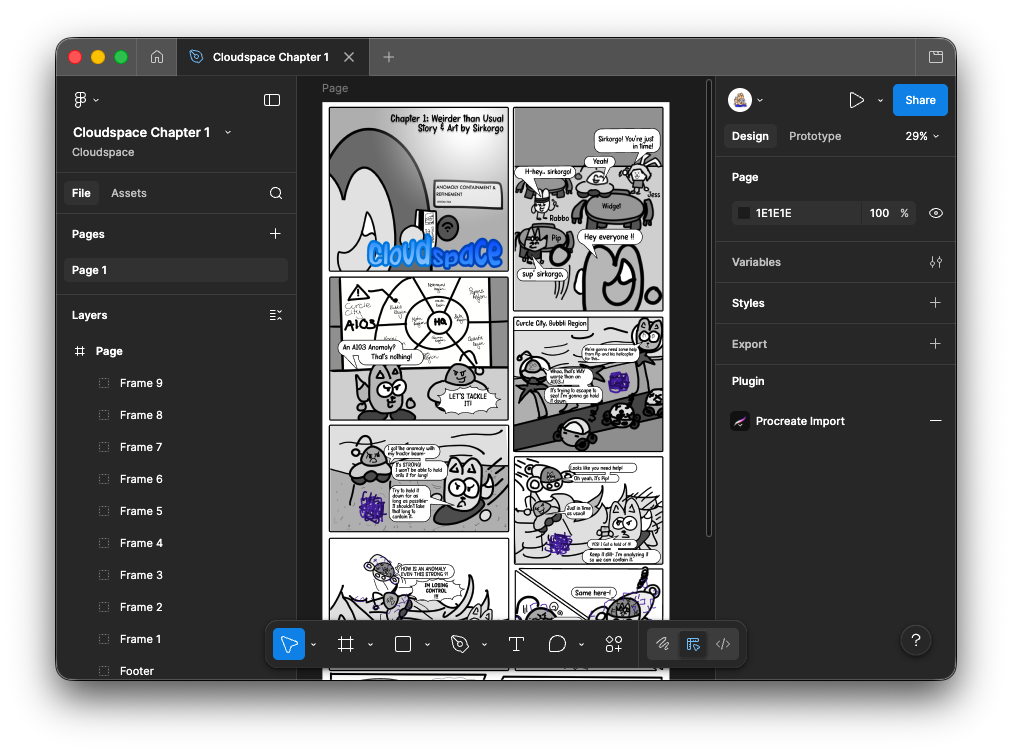Toggle the sidebar panel collapse icon
The width and height of the screenshot is (1012, 754).
point(272,100)
